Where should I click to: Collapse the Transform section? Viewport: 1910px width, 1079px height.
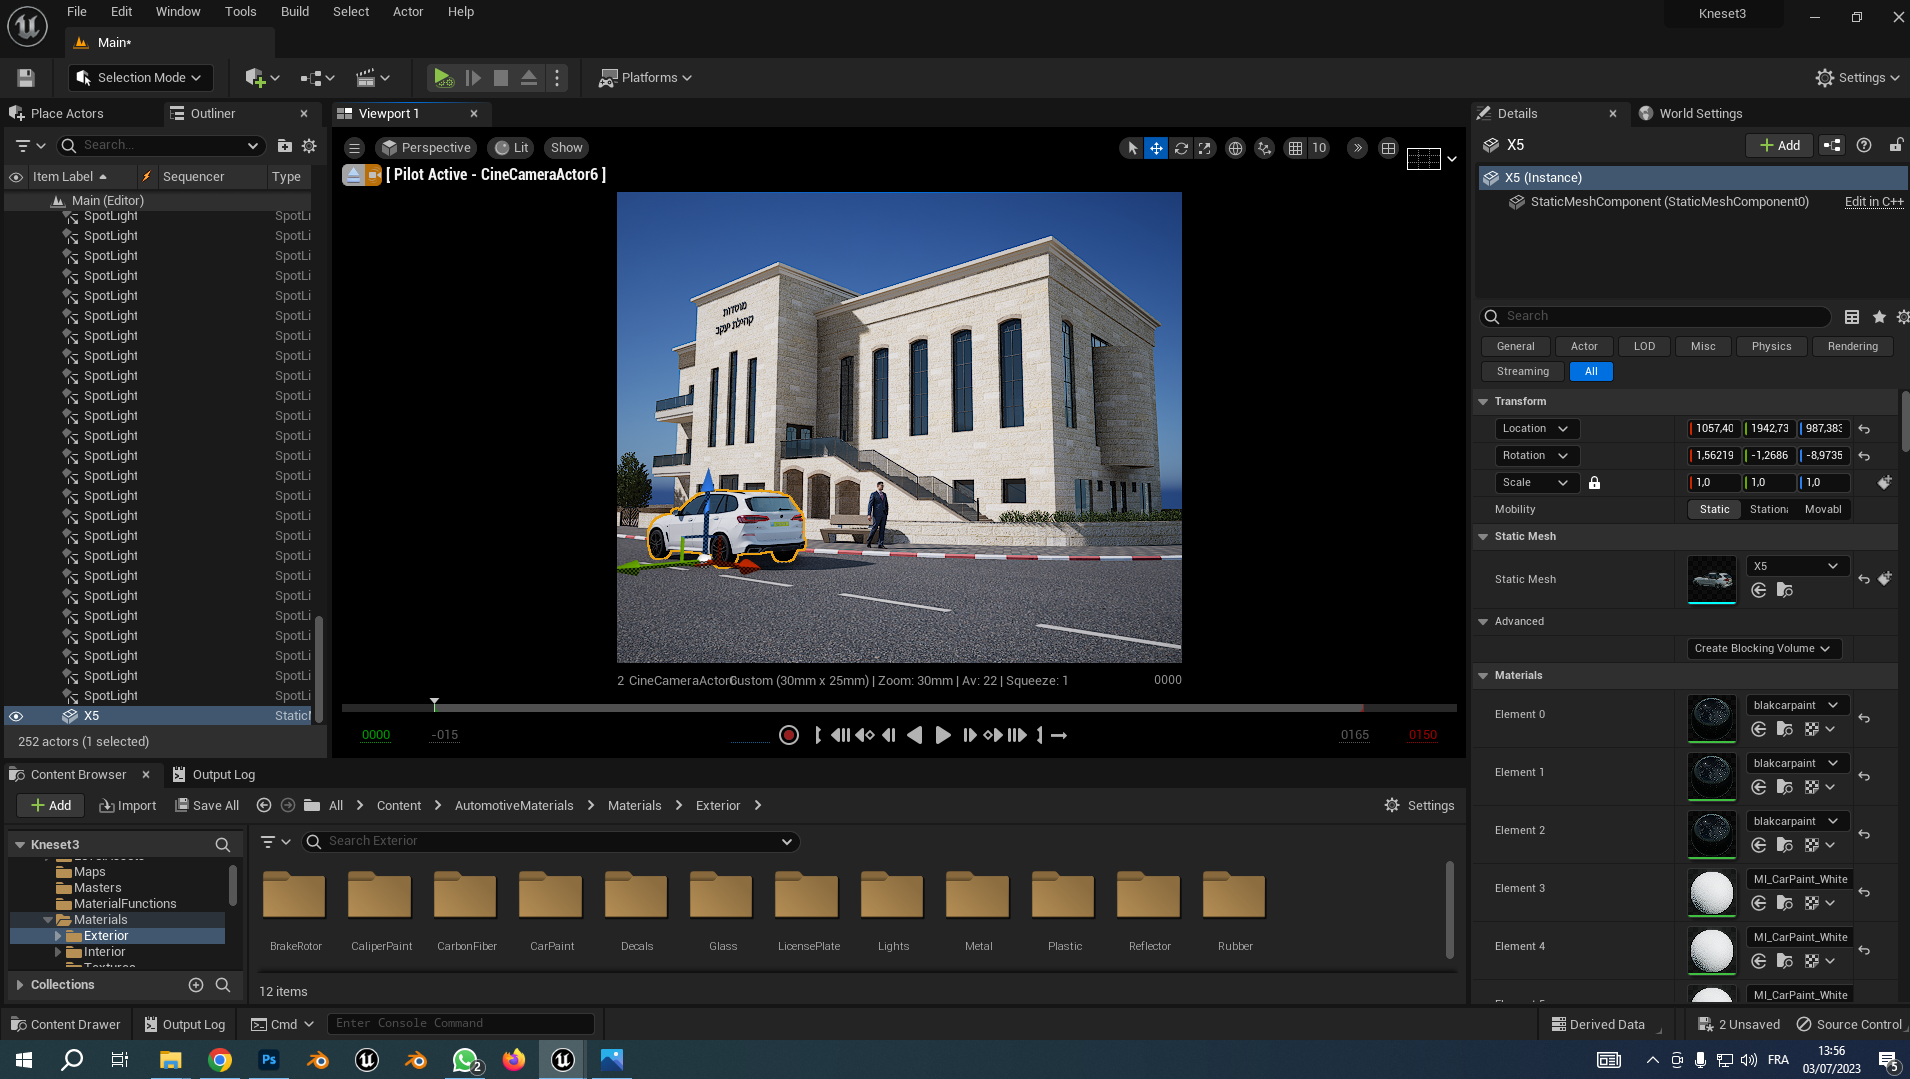(x=1484, y=401)
